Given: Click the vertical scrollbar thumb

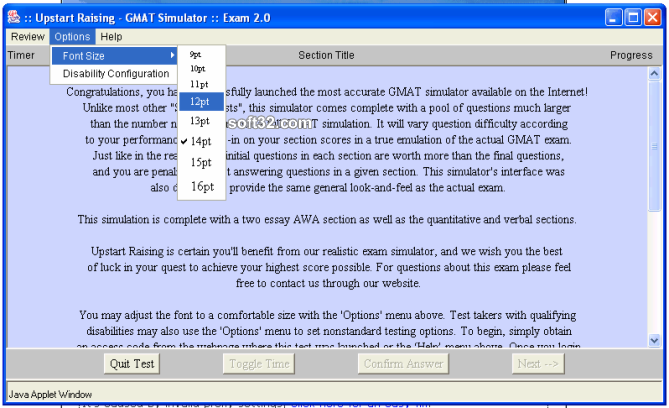Looking at the screenshot, I should [654, 146].
